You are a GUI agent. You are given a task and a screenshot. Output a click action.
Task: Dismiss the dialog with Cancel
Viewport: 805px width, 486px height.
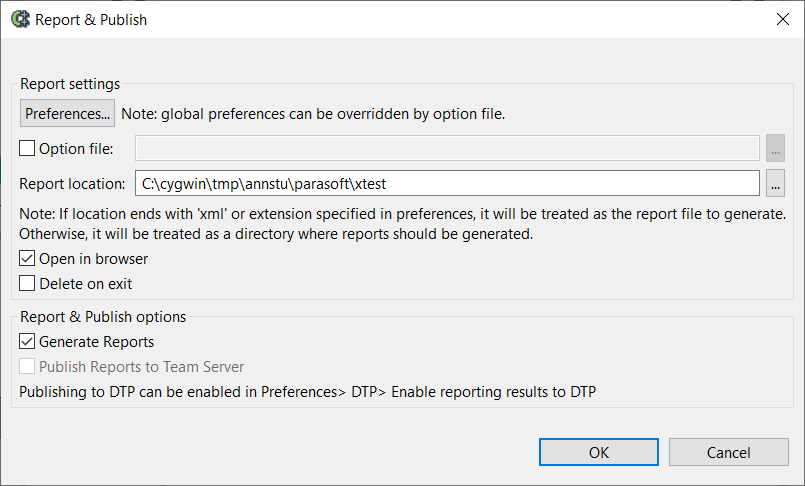(729, 452)
